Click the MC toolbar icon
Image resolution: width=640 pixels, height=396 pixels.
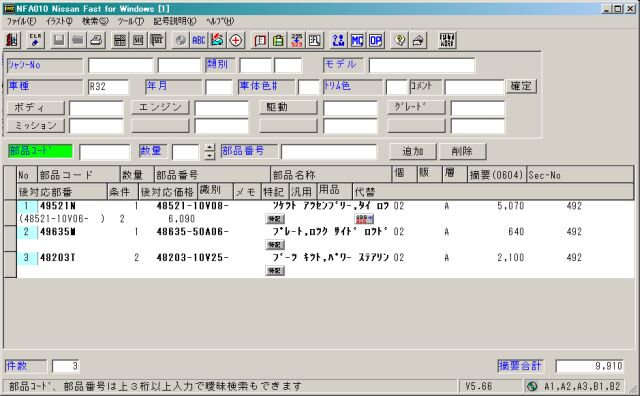[357, 40]
